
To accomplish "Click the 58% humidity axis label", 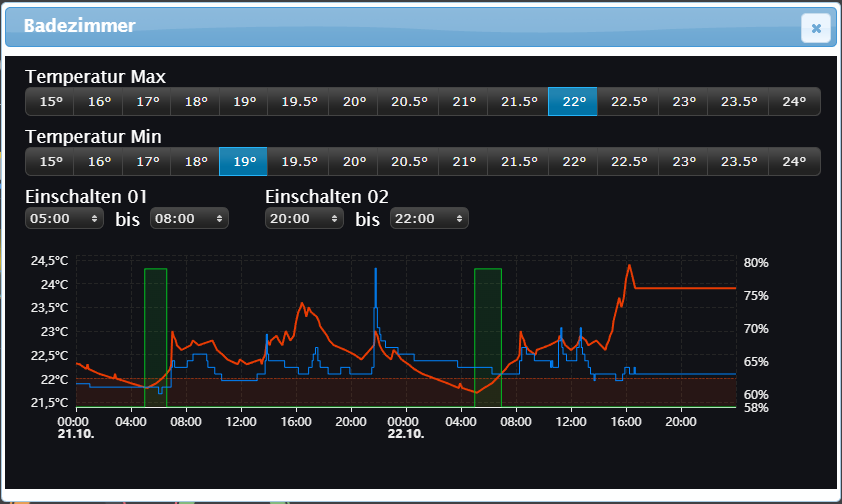I will tap(756, 408).
